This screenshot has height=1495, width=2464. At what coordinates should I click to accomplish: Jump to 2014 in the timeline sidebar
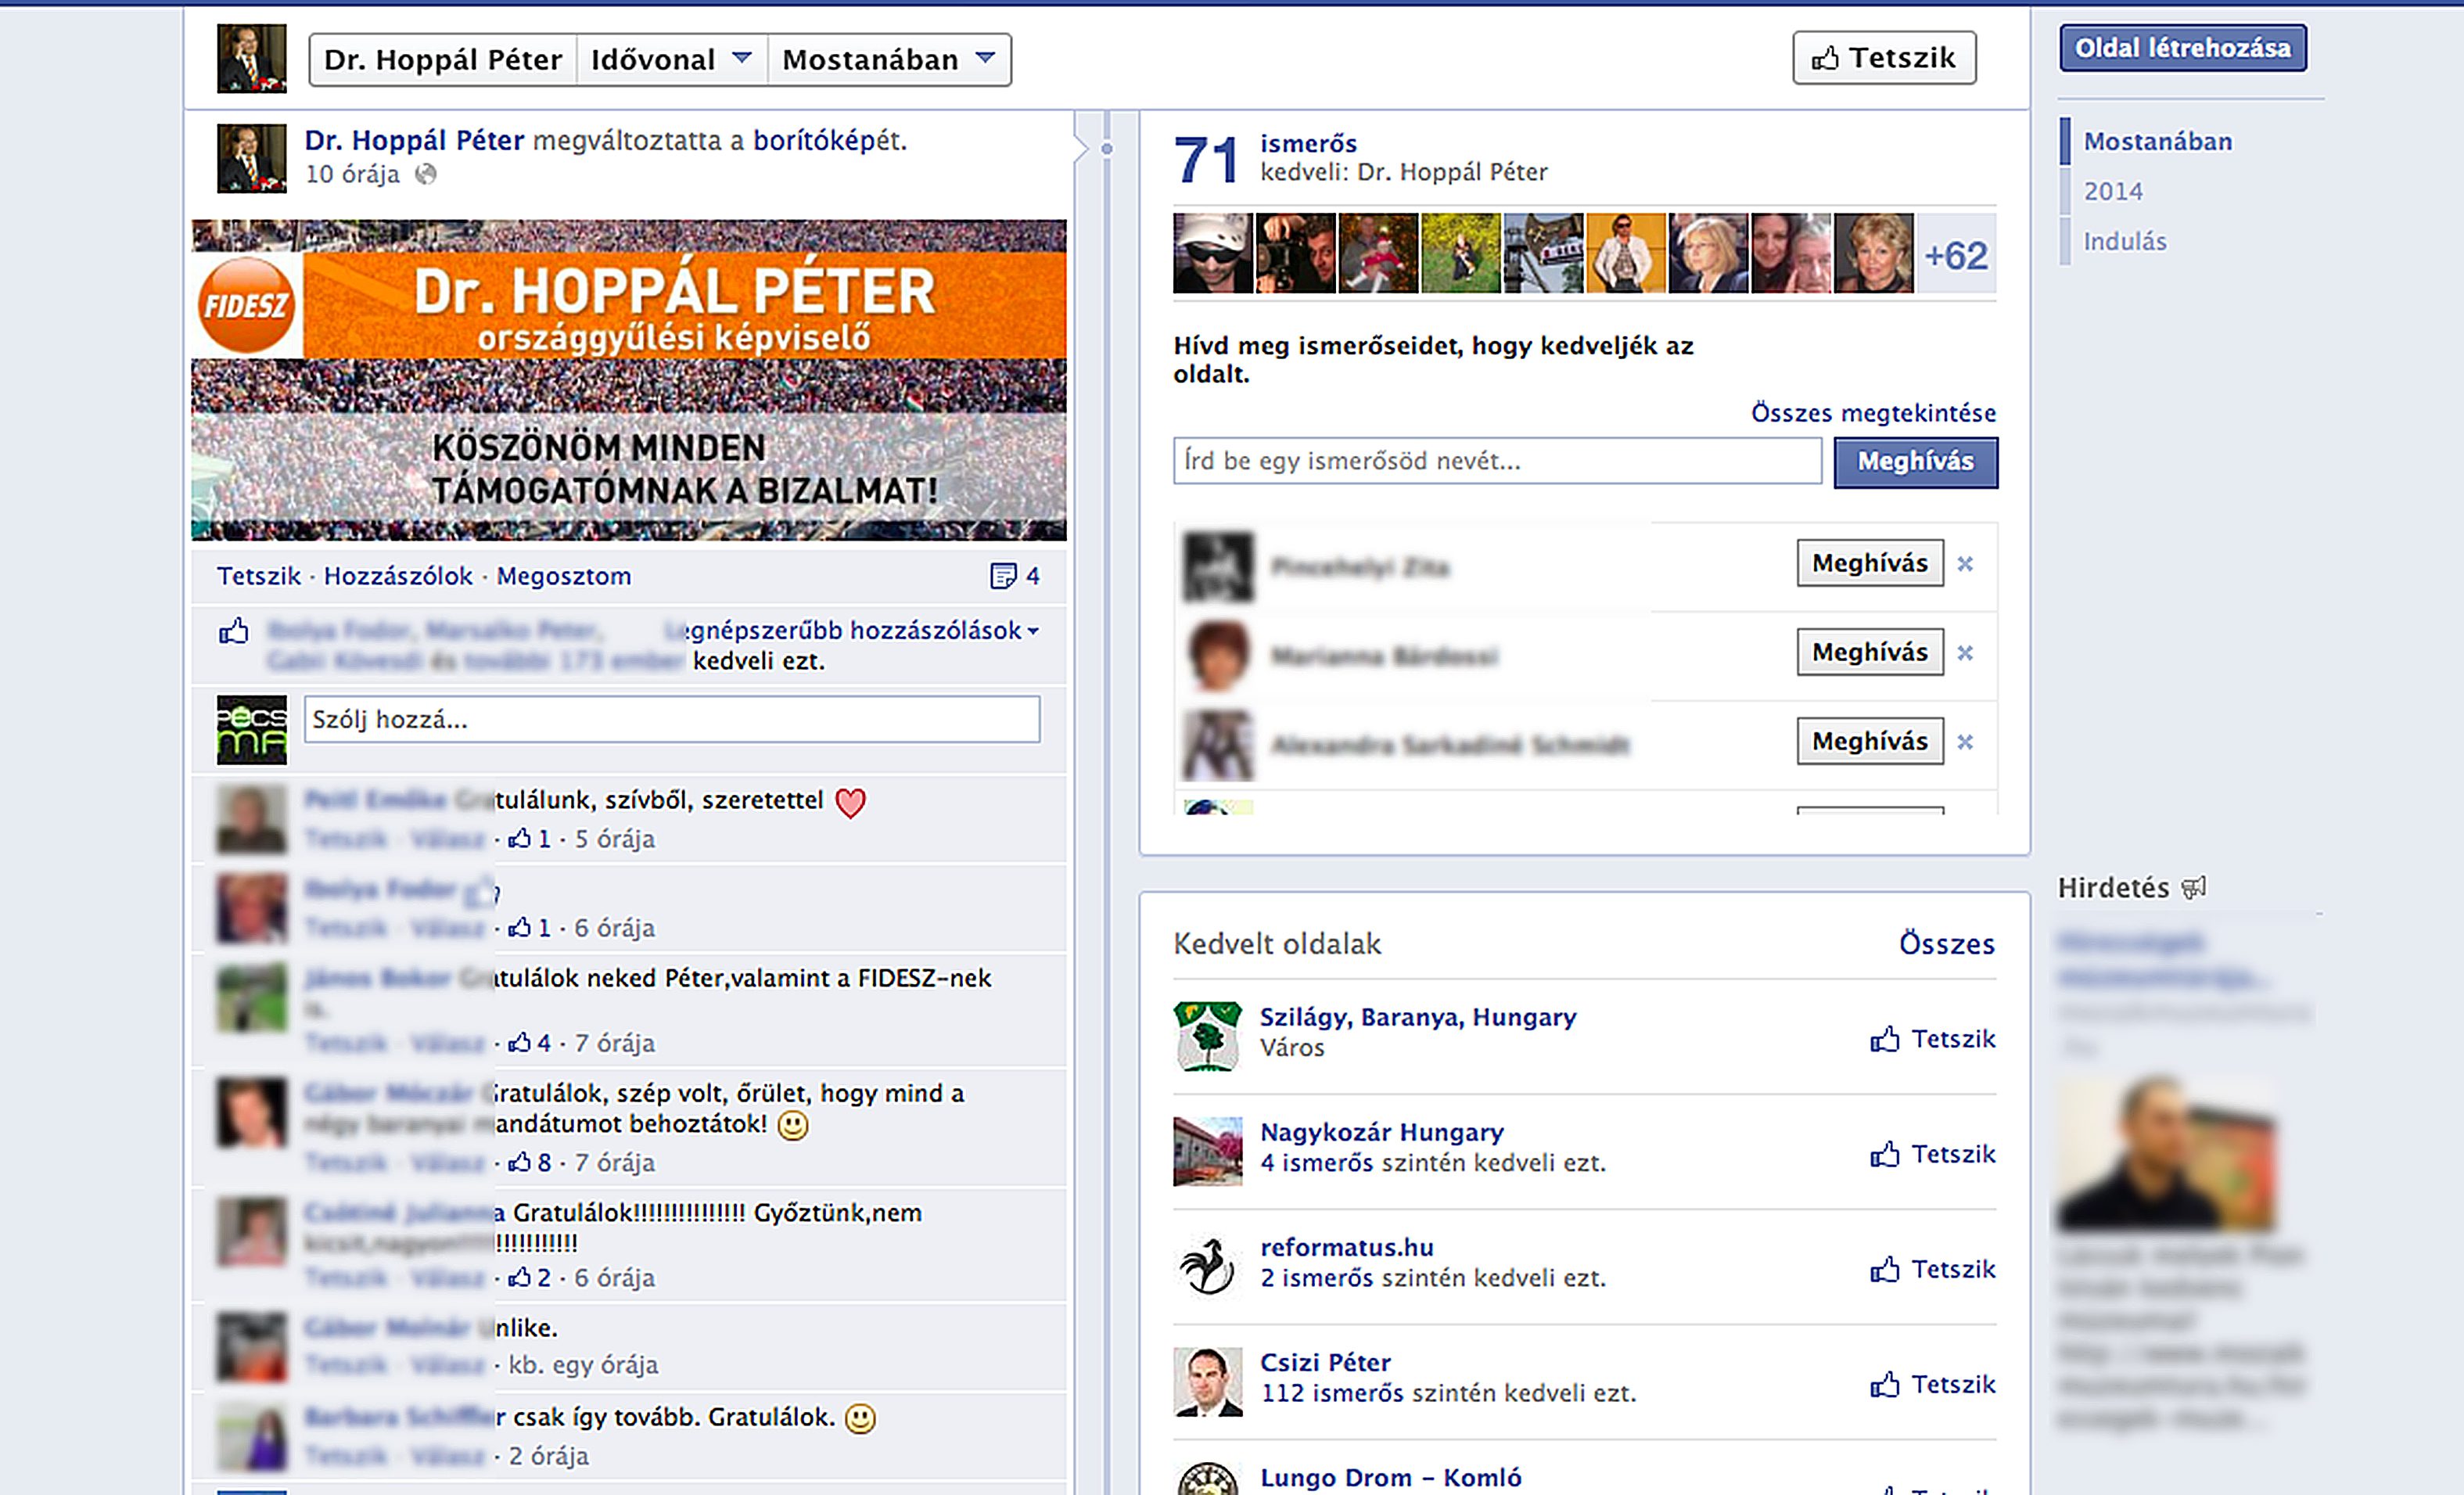(x=2113, y=191)
